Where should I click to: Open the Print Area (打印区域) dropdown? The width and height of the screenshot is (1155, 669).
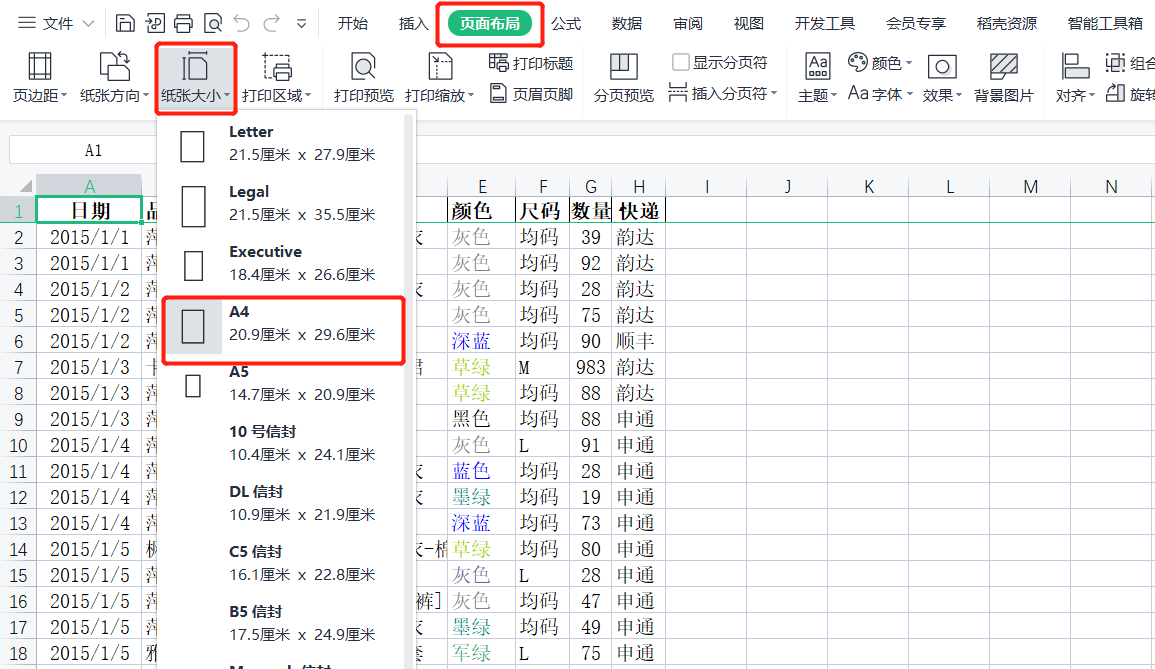277,78
